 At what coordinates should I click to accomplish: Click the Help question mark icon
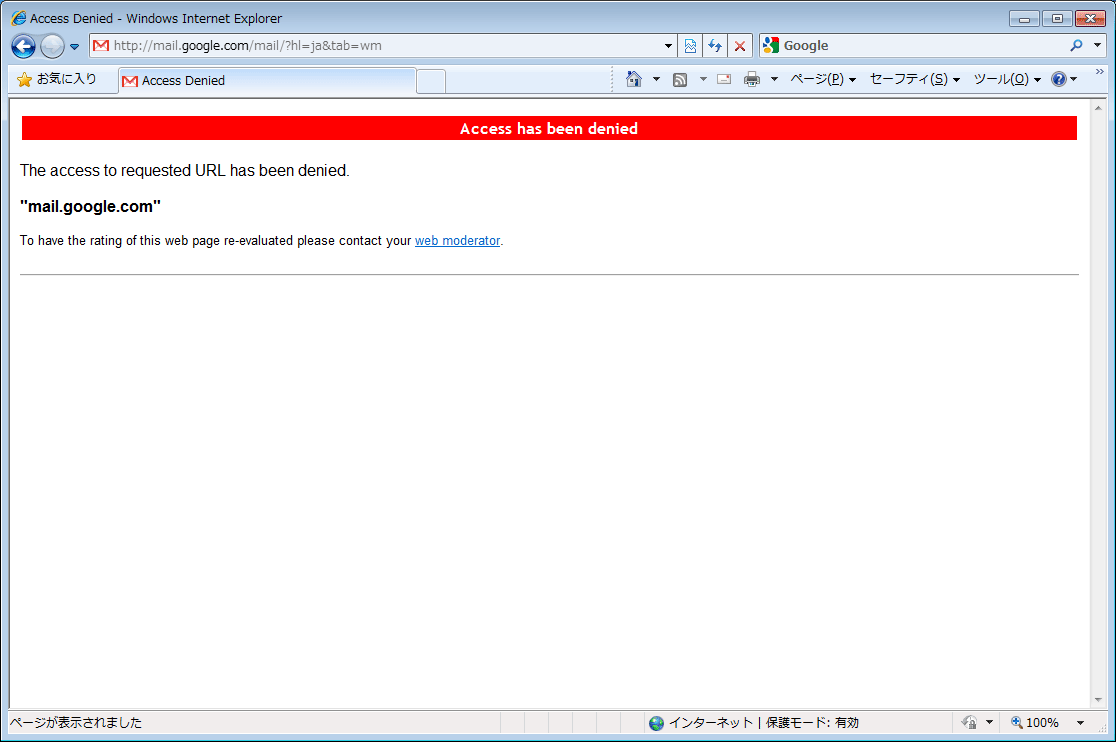(x=1058, y=79)
